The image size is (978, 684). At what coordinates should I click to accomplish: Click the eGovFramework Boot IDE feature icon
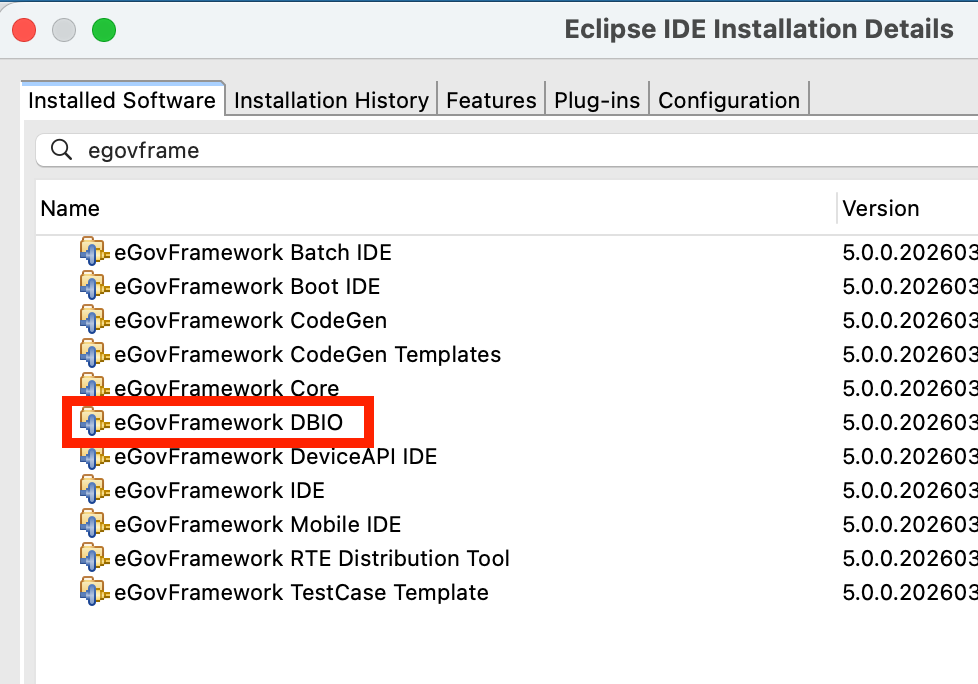click(94, 287)
